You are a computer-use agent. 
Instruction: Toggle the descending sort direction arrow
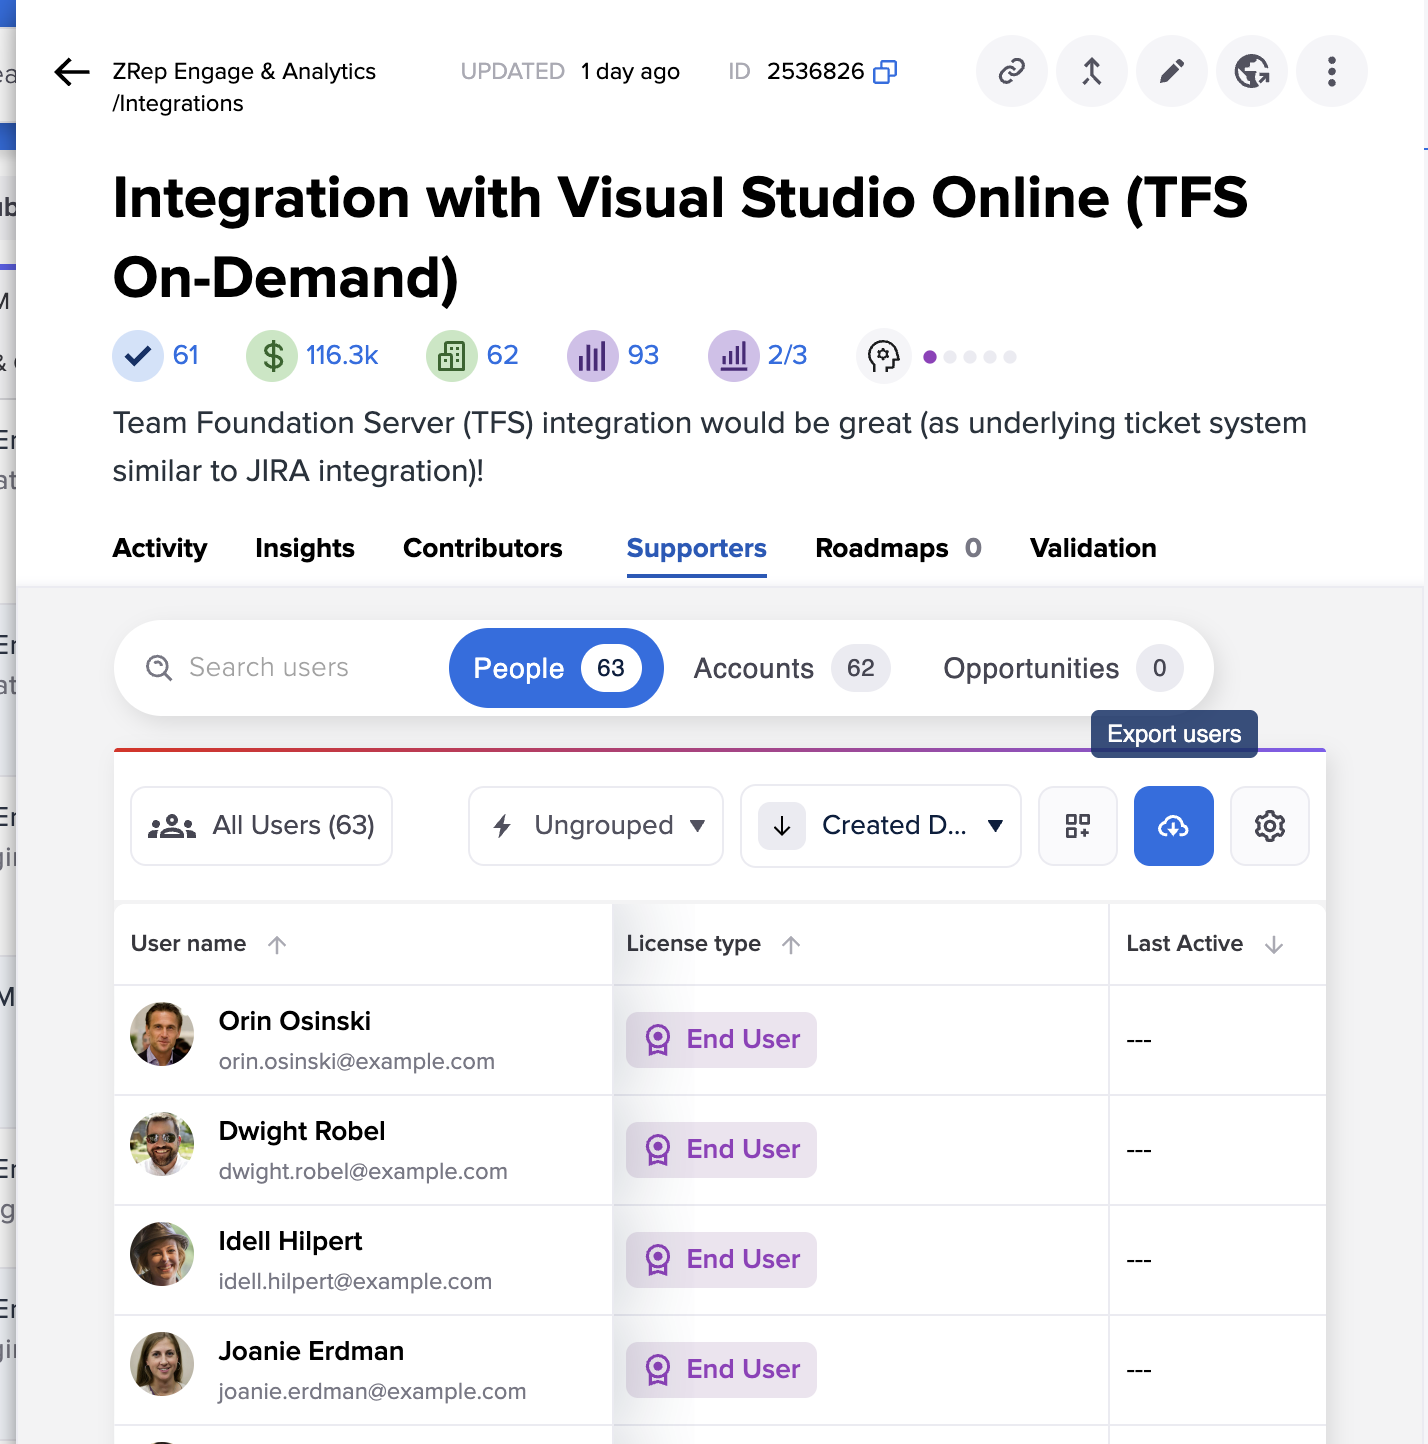click(x=782, y=826)
